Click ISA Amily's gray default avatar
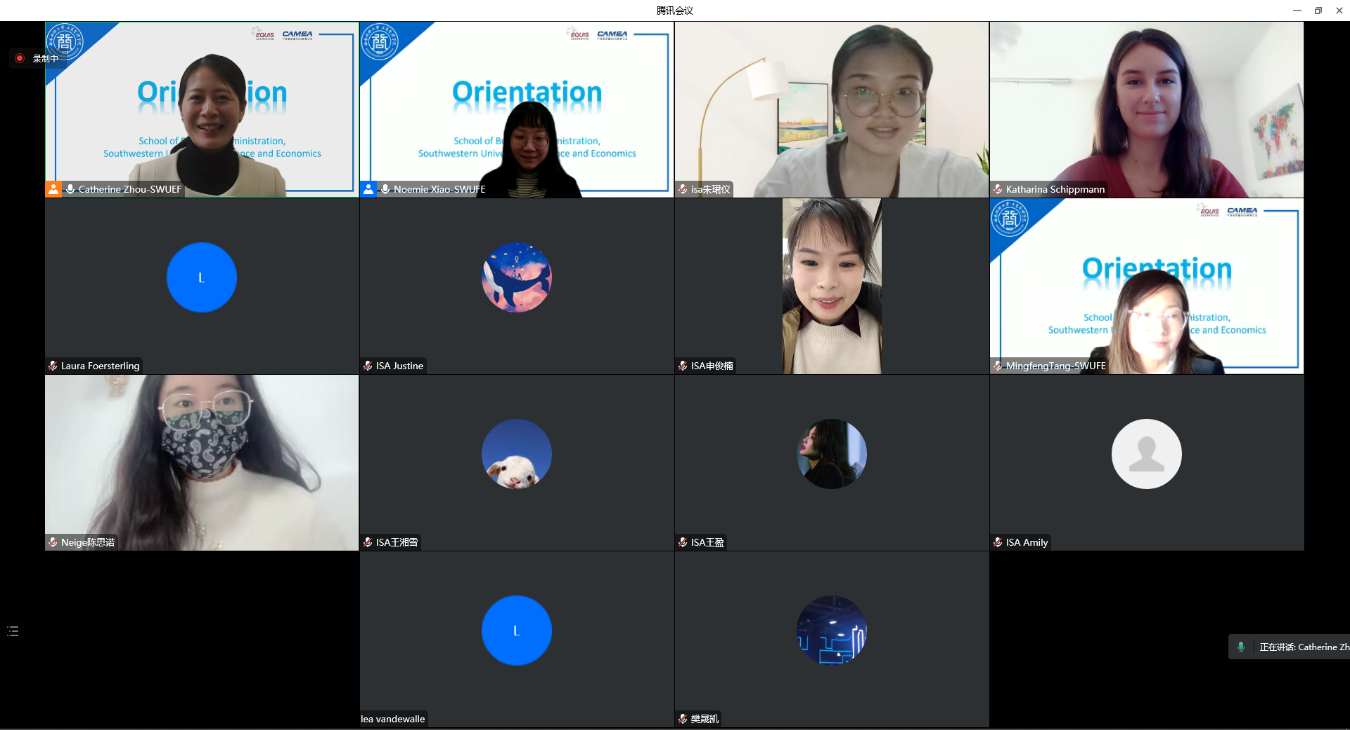1350x730 pixels. pos(1146,454)
